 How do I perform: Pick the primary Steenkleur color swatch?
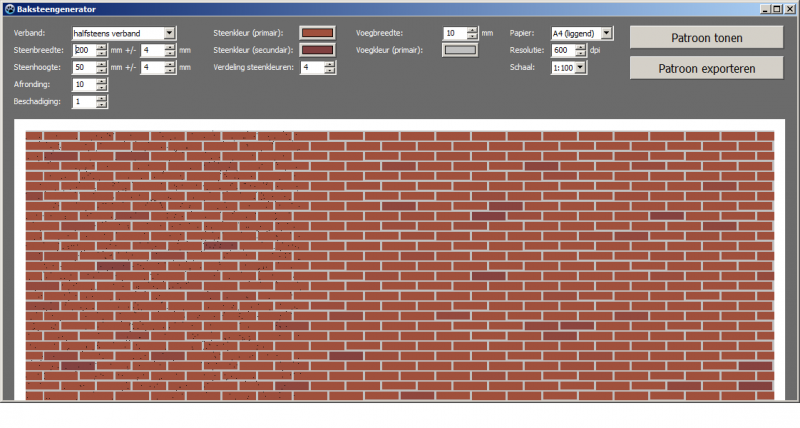point(317,33)
